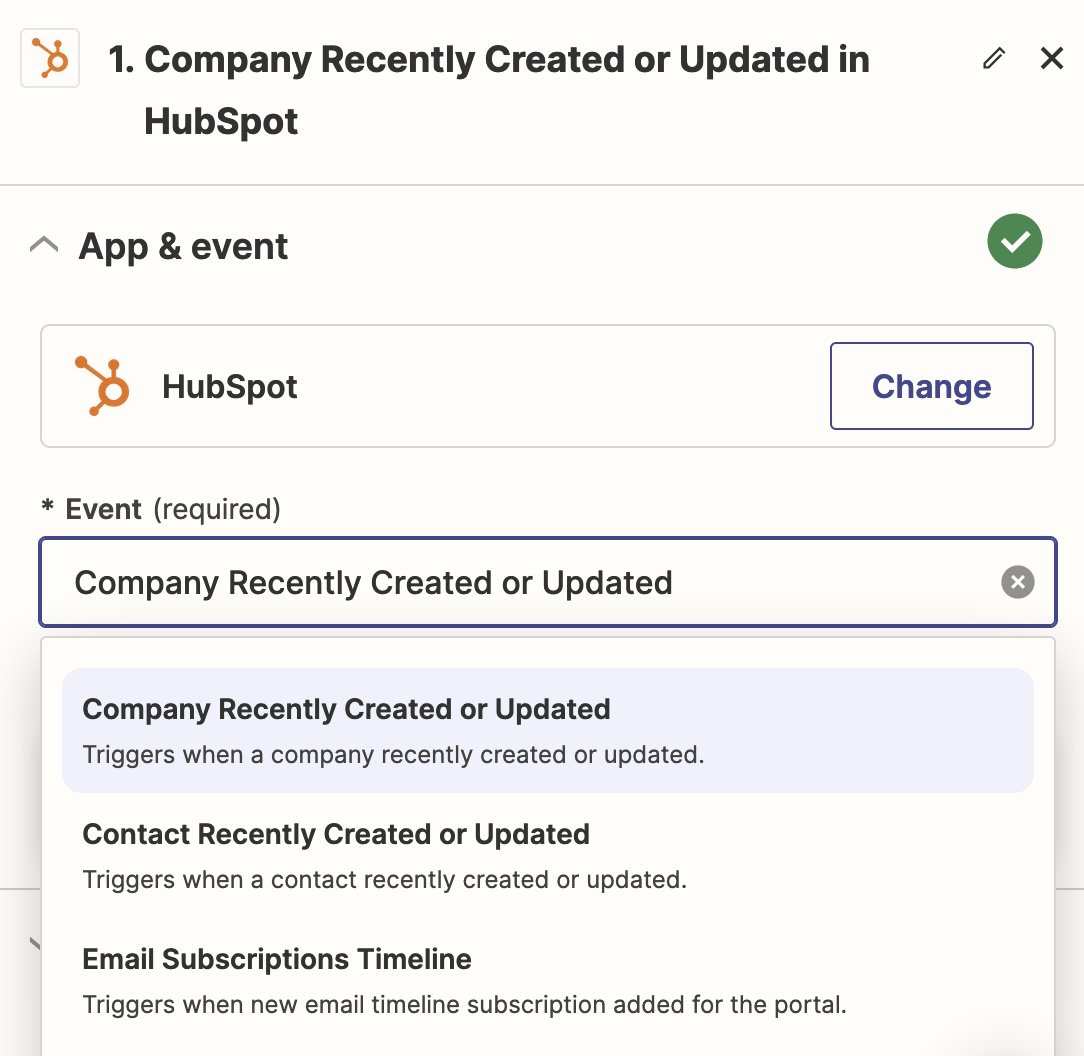
Task: Pick Email Subscriptions Timeline from the list
Action: point(277,959)
